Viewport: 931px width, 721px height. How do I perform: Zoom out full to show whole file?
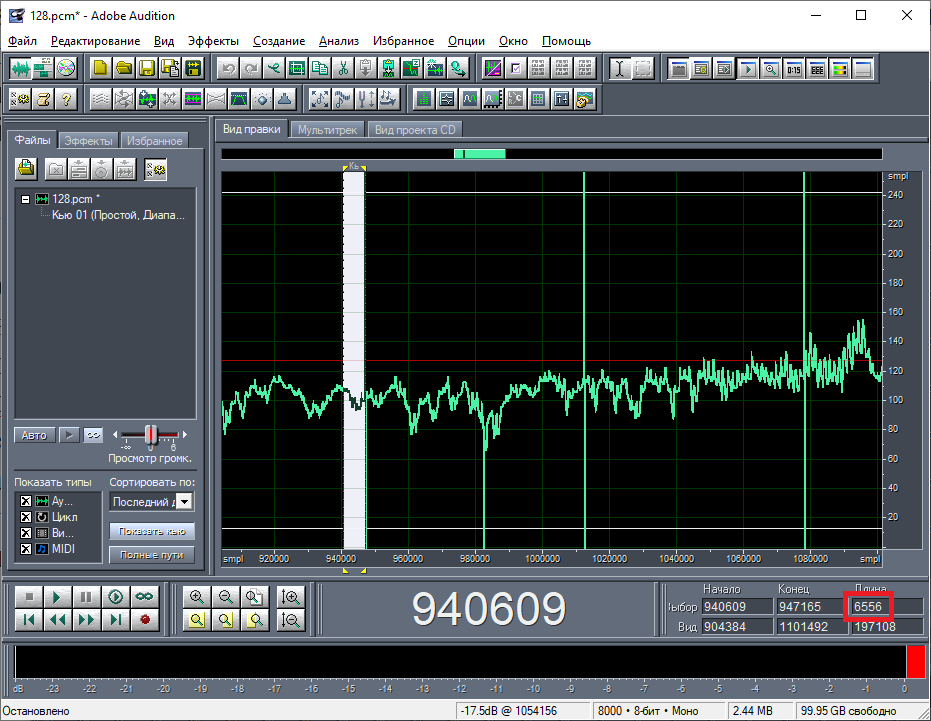click(255, 597)
